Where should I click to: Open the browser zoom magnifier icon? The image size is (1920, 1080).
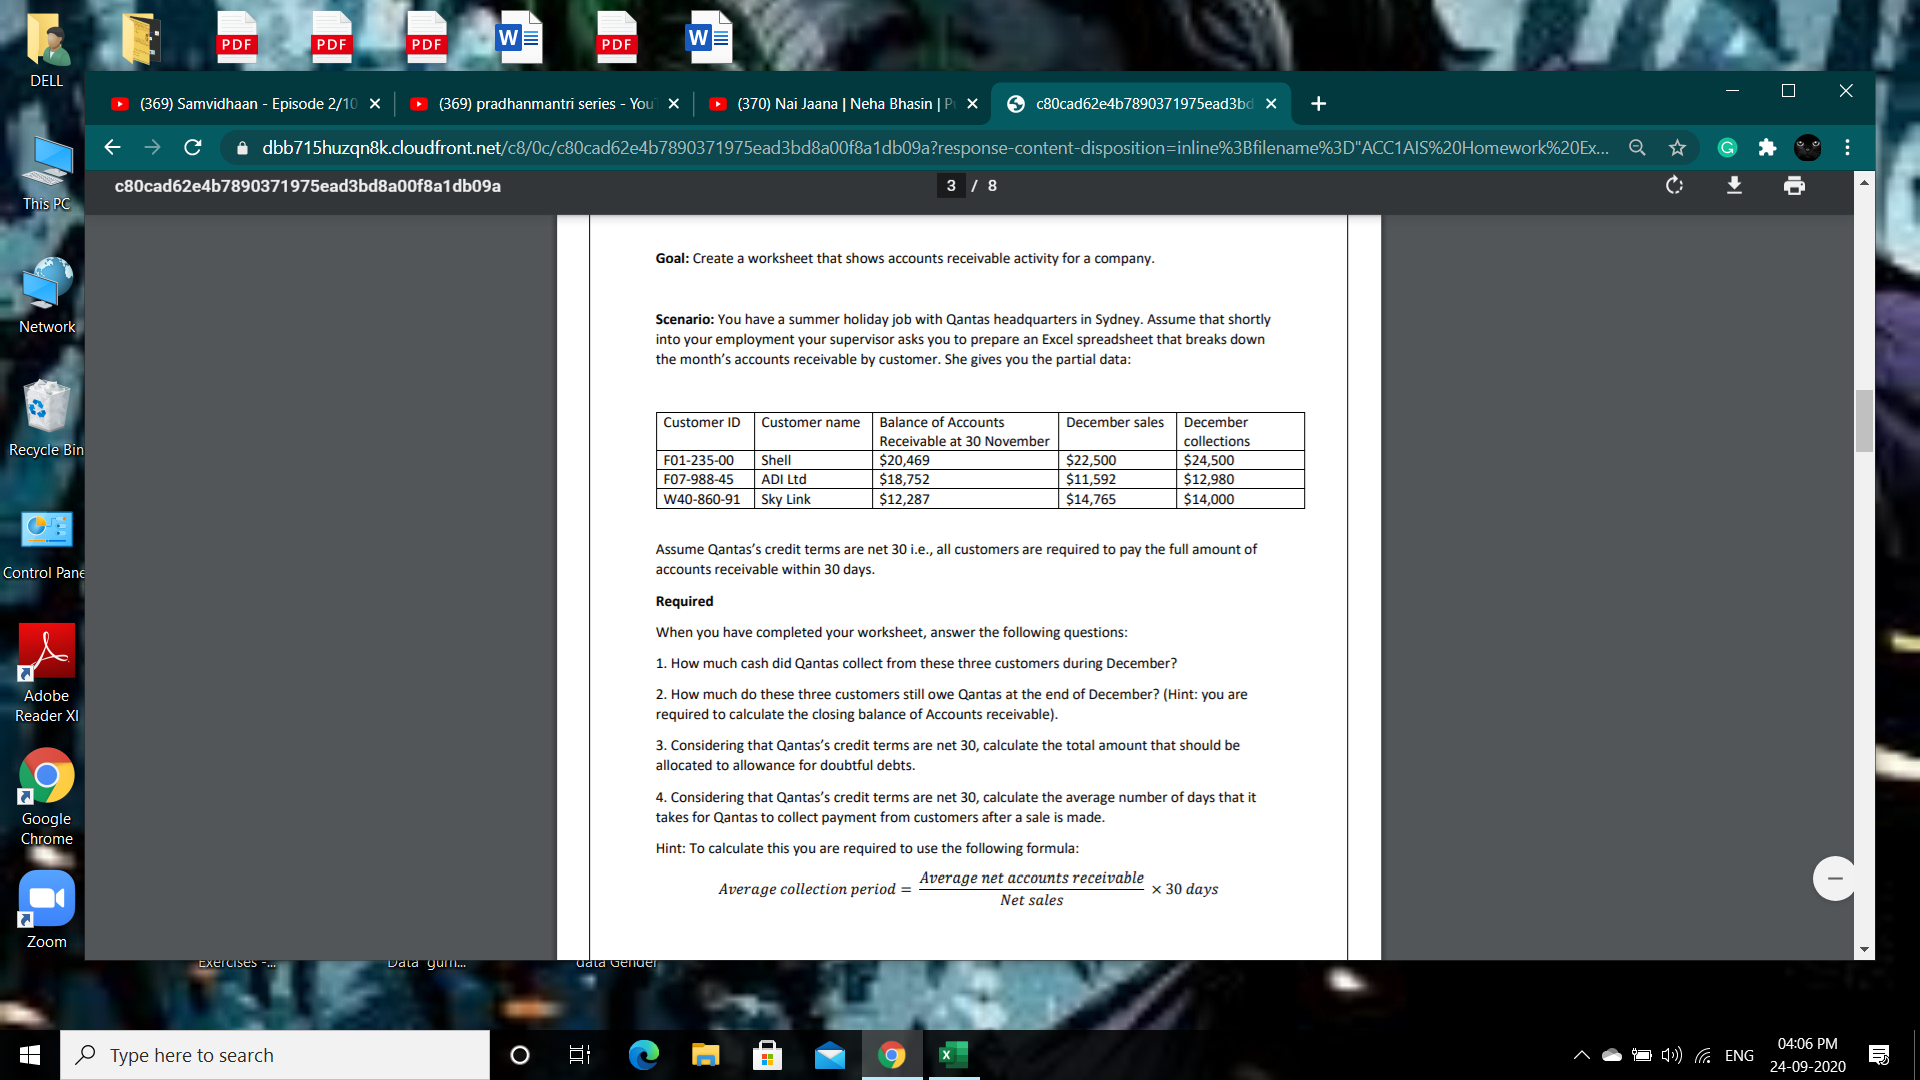[1637, 148]
